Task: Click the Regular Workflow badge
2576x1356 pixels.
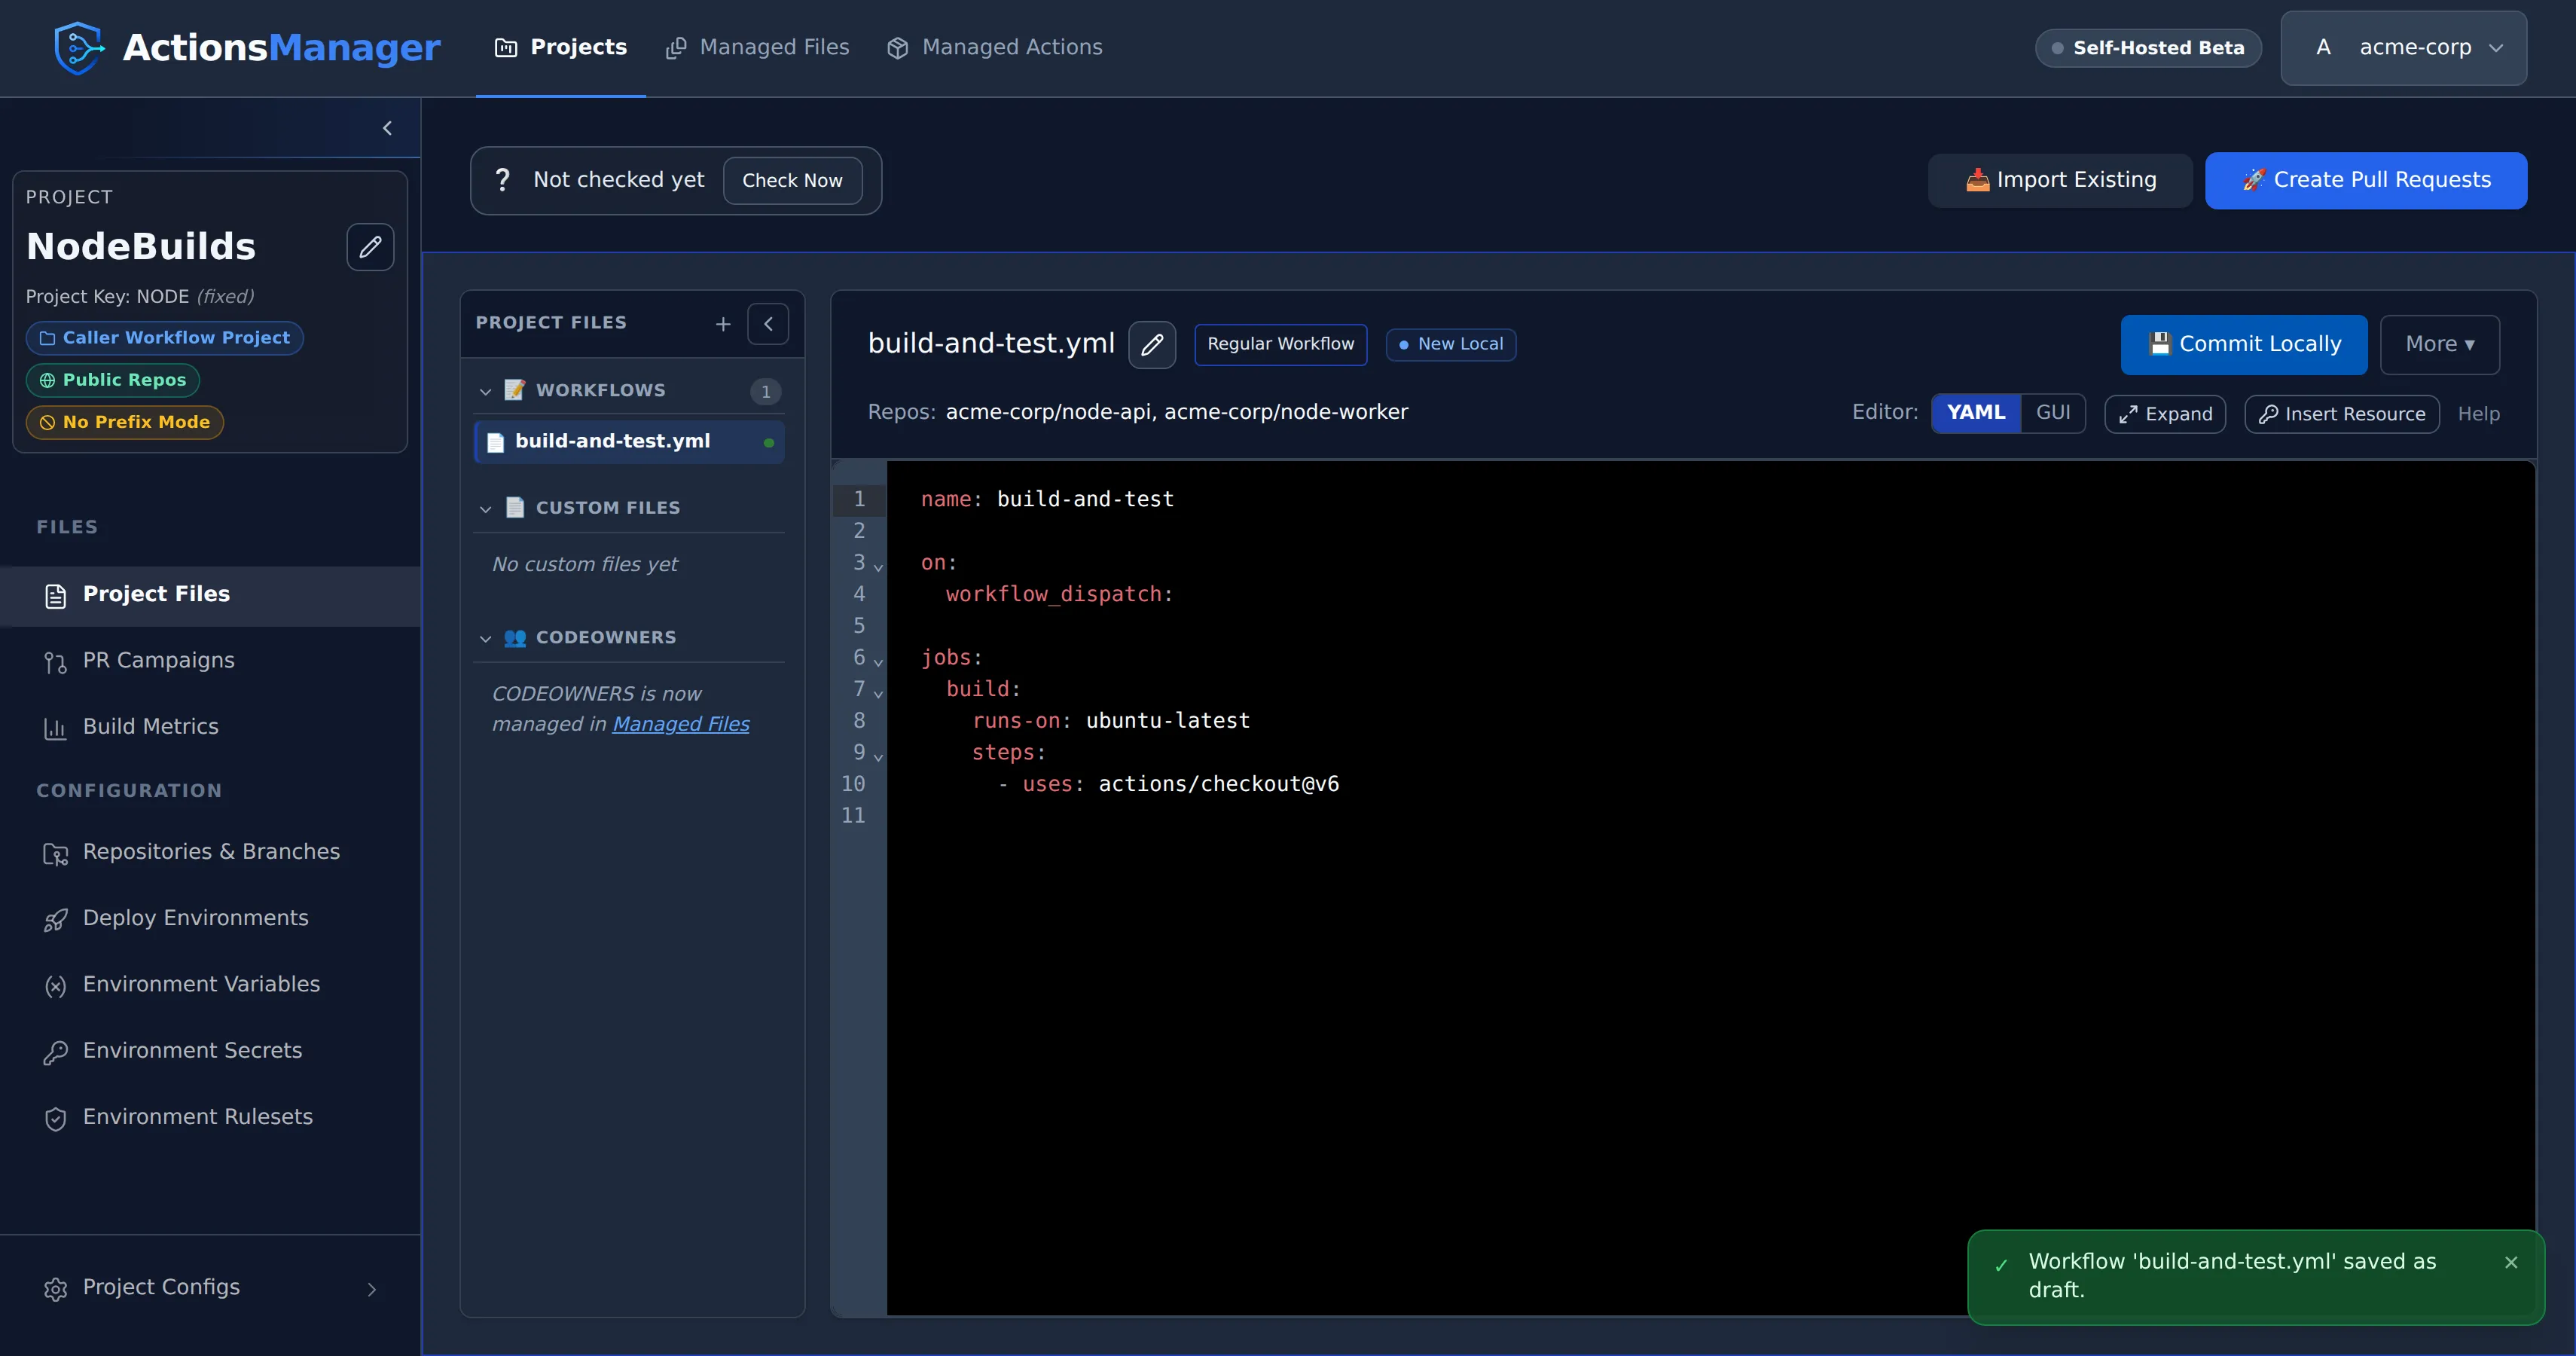Action: 1280,344
